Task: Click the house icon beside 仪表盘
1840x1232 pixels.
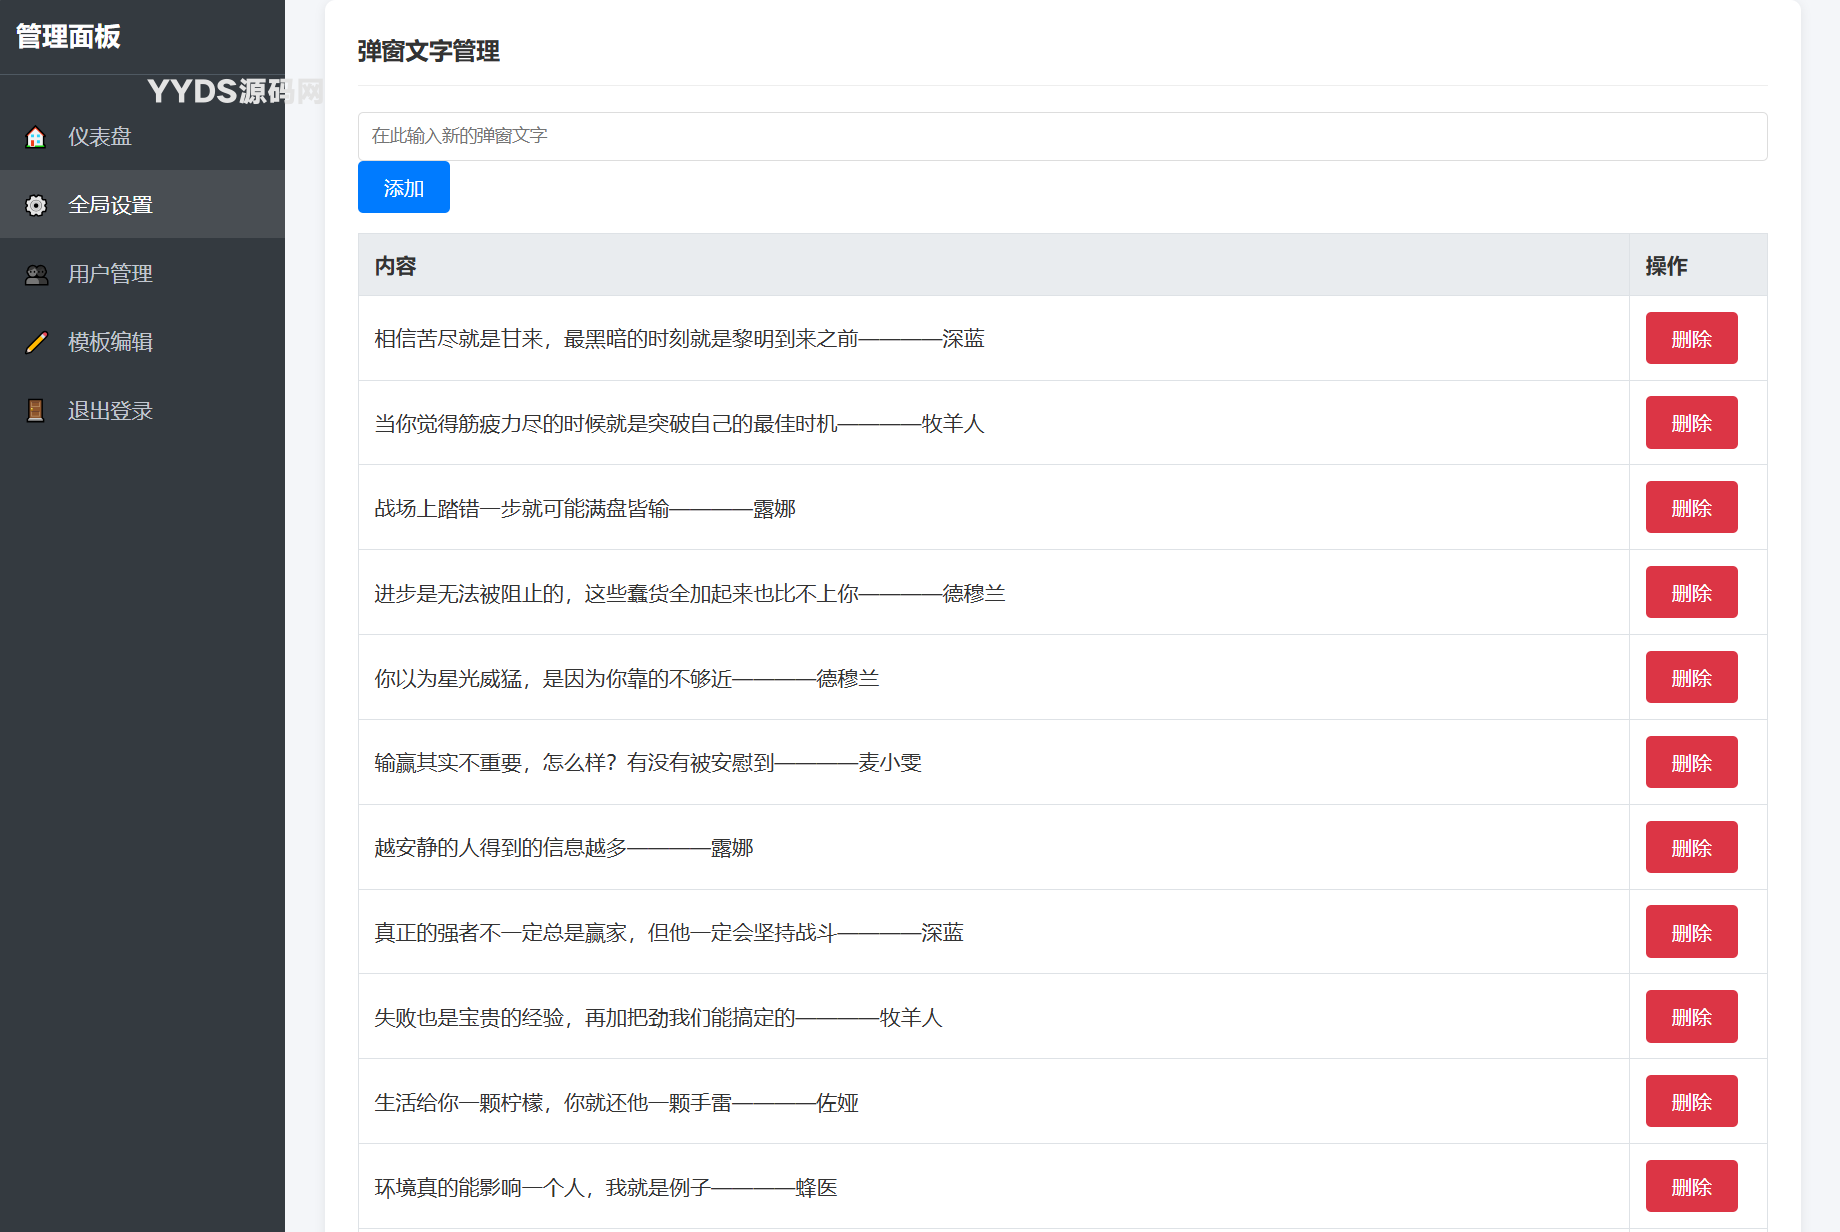Action: (x=36, y=137)
